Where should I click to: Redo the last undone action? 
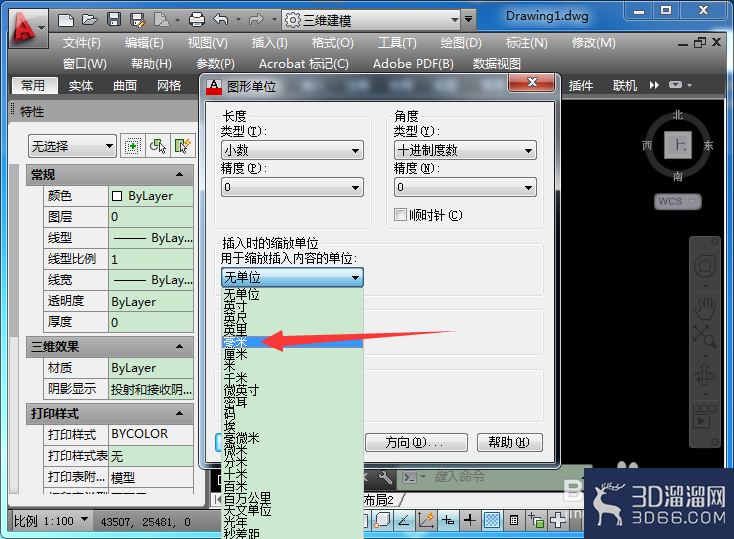pos(256,20)
